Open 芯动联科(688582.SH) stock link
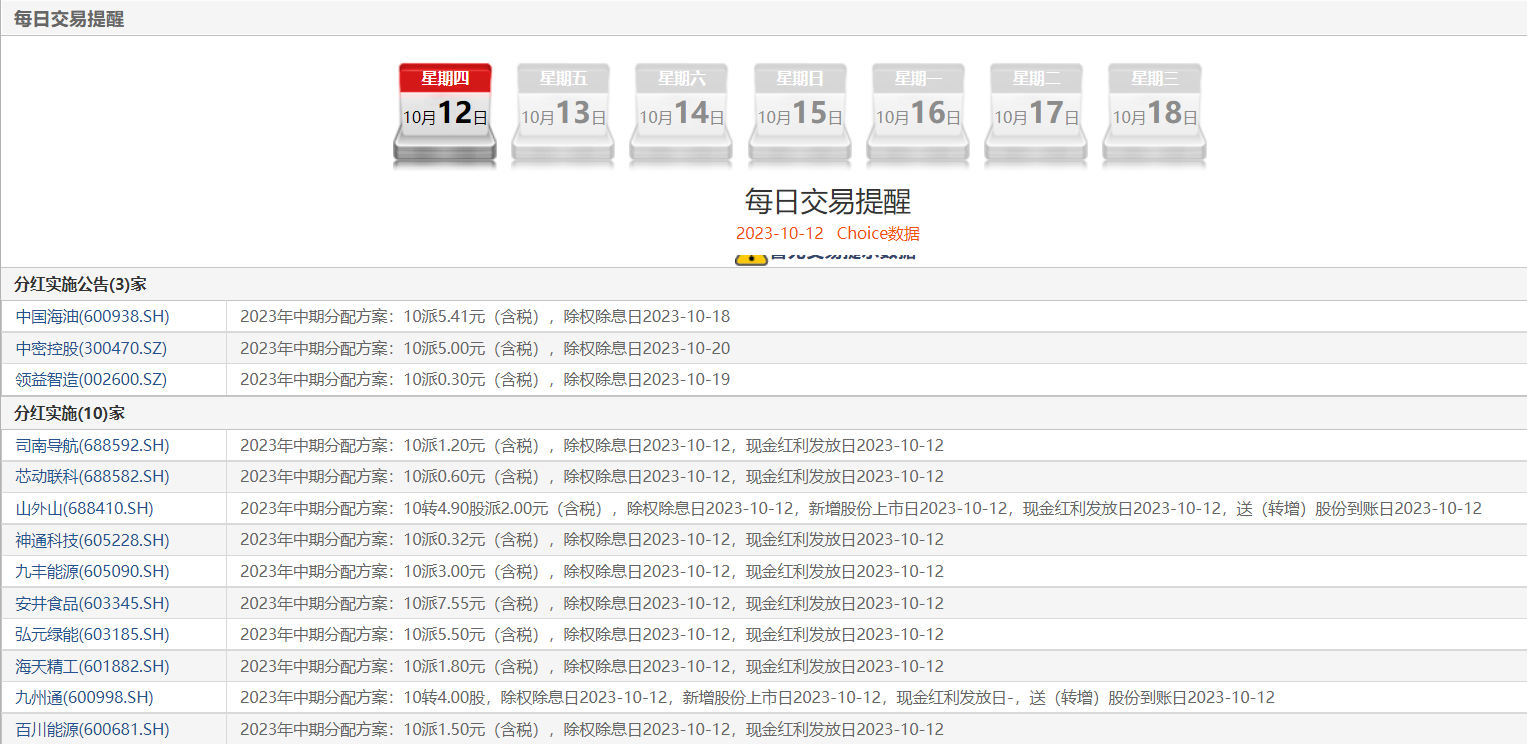Viewport: 1527px width, 744px height. coord(92,477)
